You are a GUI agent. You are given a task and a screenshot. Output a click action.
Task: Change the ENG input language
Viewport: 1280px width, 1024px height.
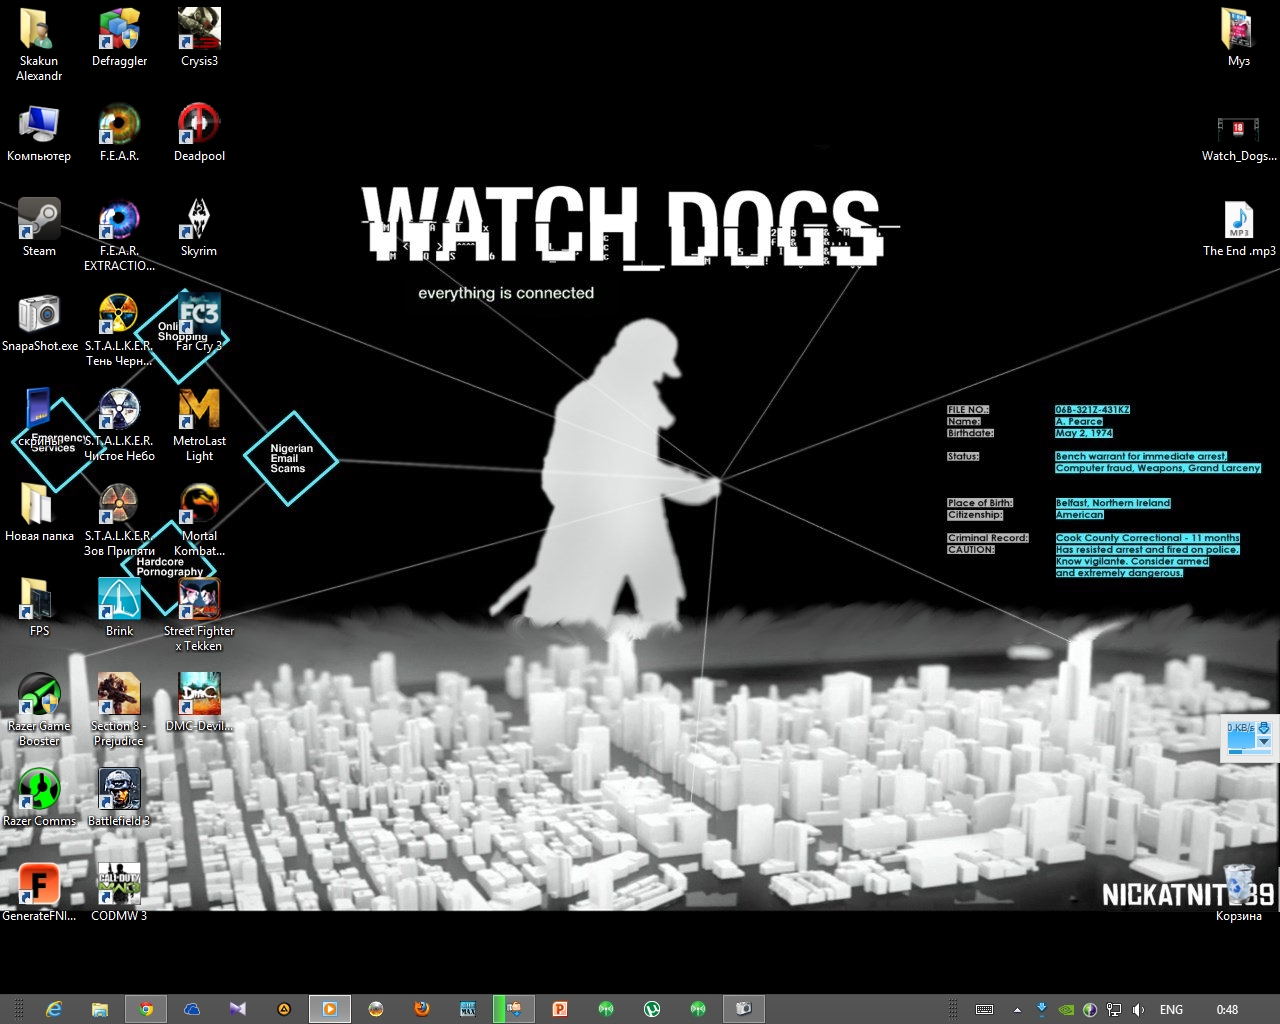point(1171,1010)
